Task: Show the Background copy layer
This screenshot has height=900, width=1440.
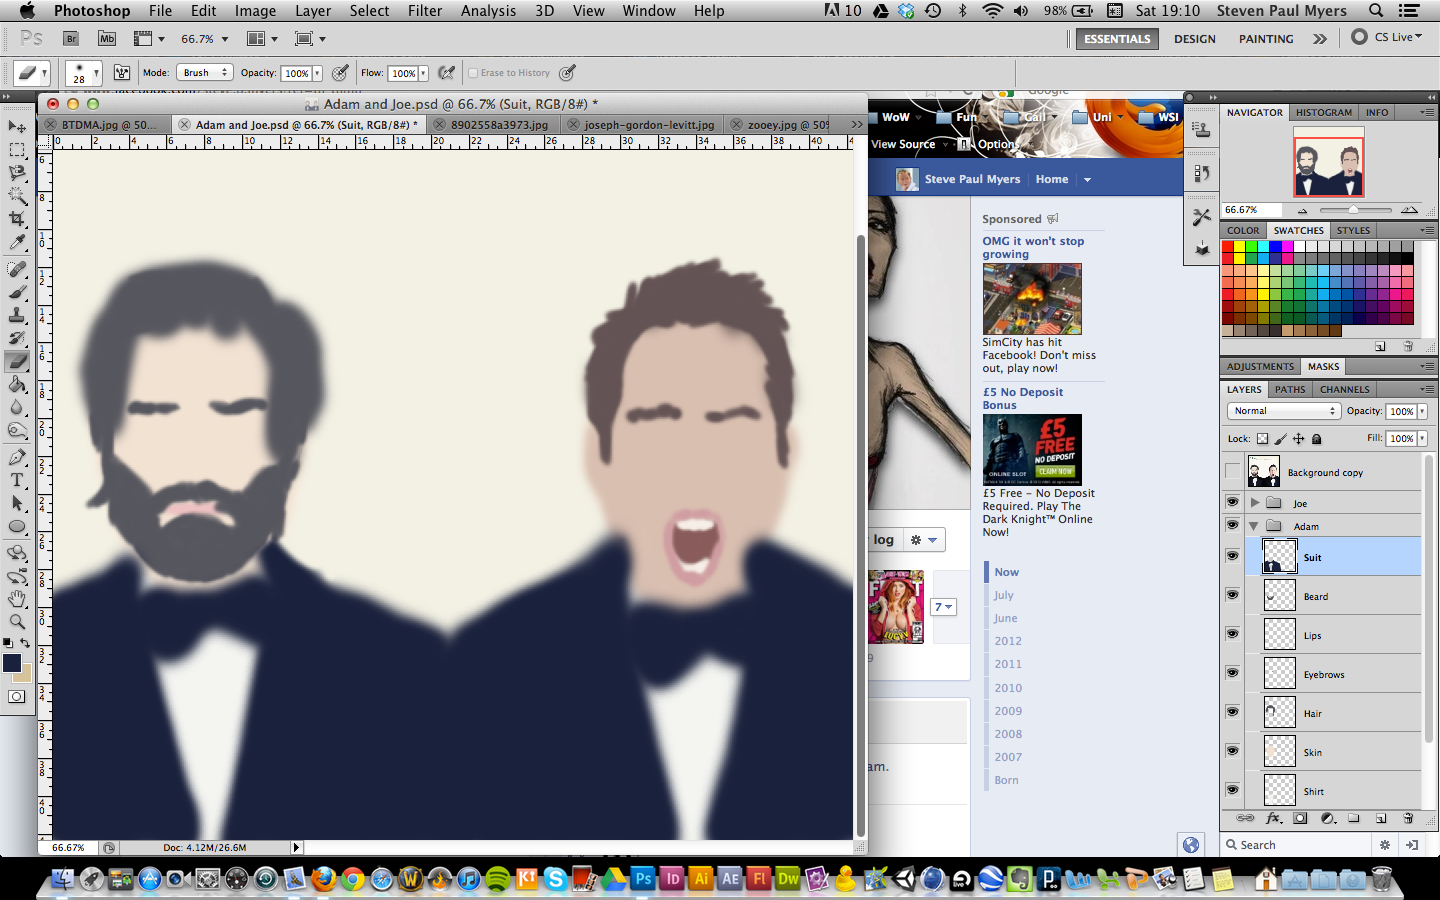Action: tap(1232, 472)
